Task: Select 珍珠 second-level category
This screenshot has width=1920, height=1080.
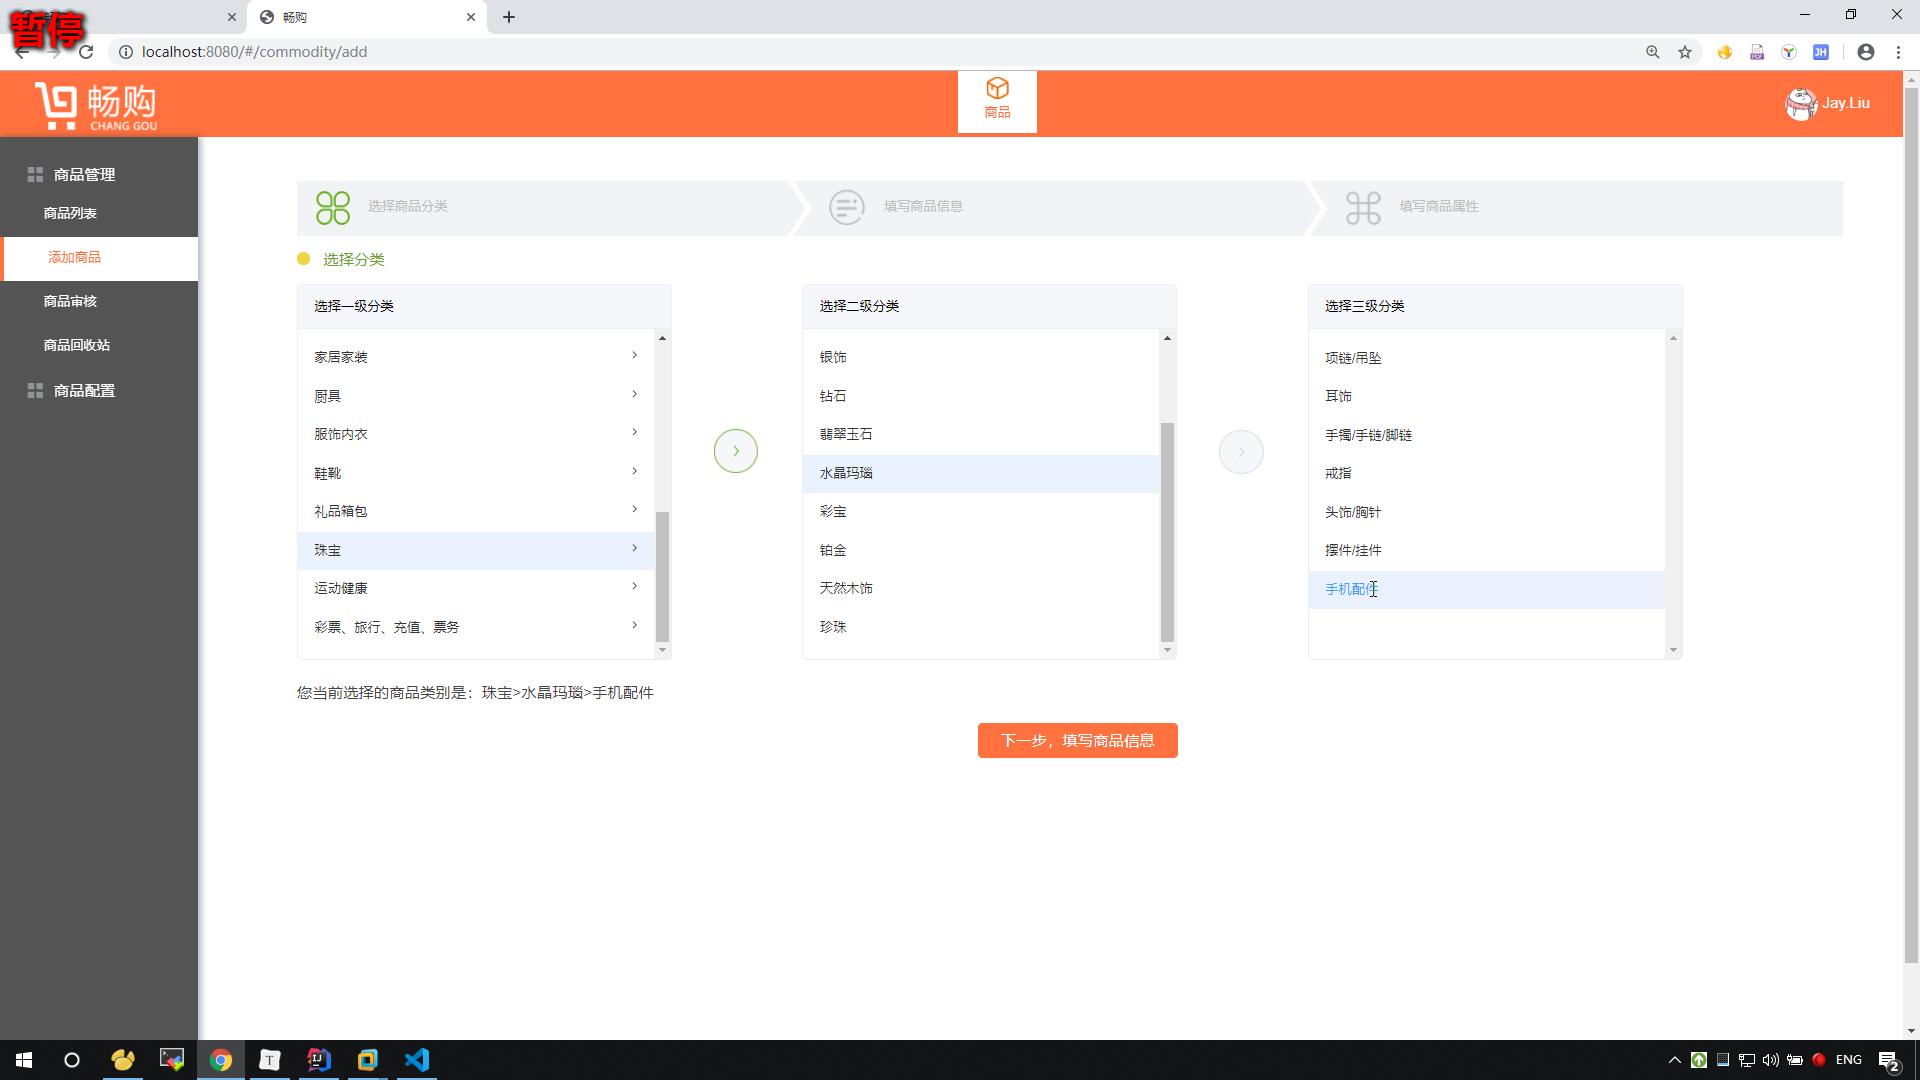Action: click(x=981, y=627)
